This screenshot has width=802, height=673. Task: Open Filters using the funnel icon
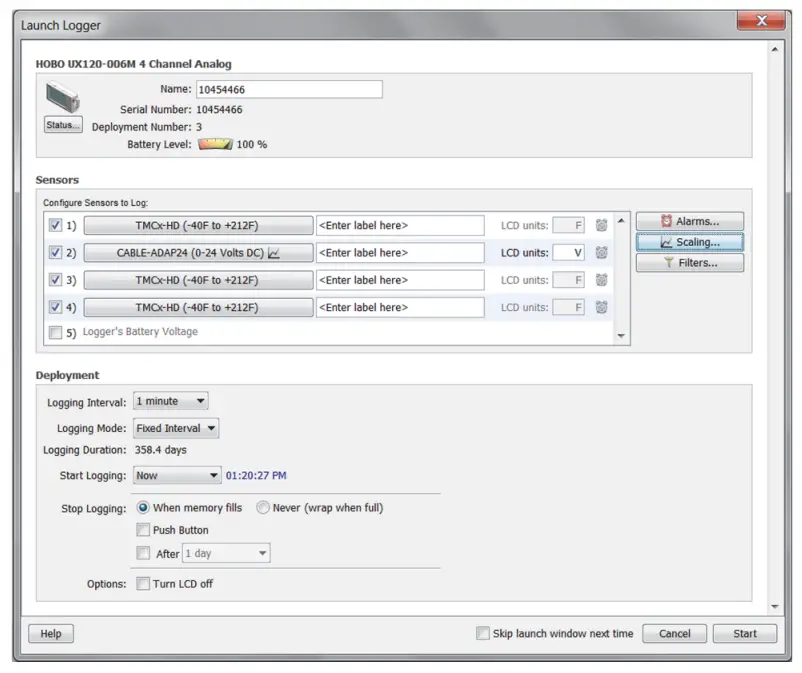tap(667, 262)
